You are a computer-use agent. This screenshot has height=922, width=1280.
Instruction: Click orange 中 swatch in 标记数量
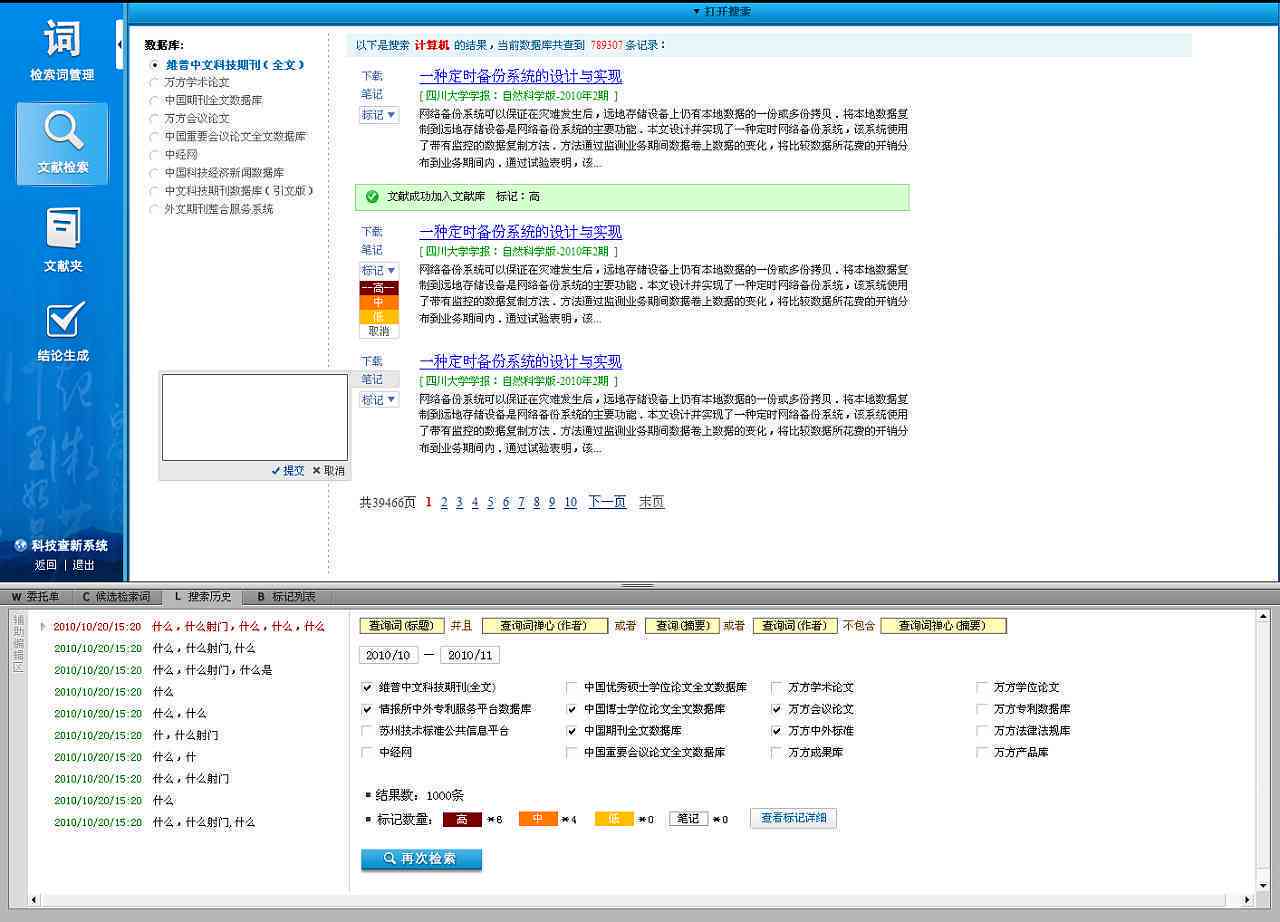538,819
